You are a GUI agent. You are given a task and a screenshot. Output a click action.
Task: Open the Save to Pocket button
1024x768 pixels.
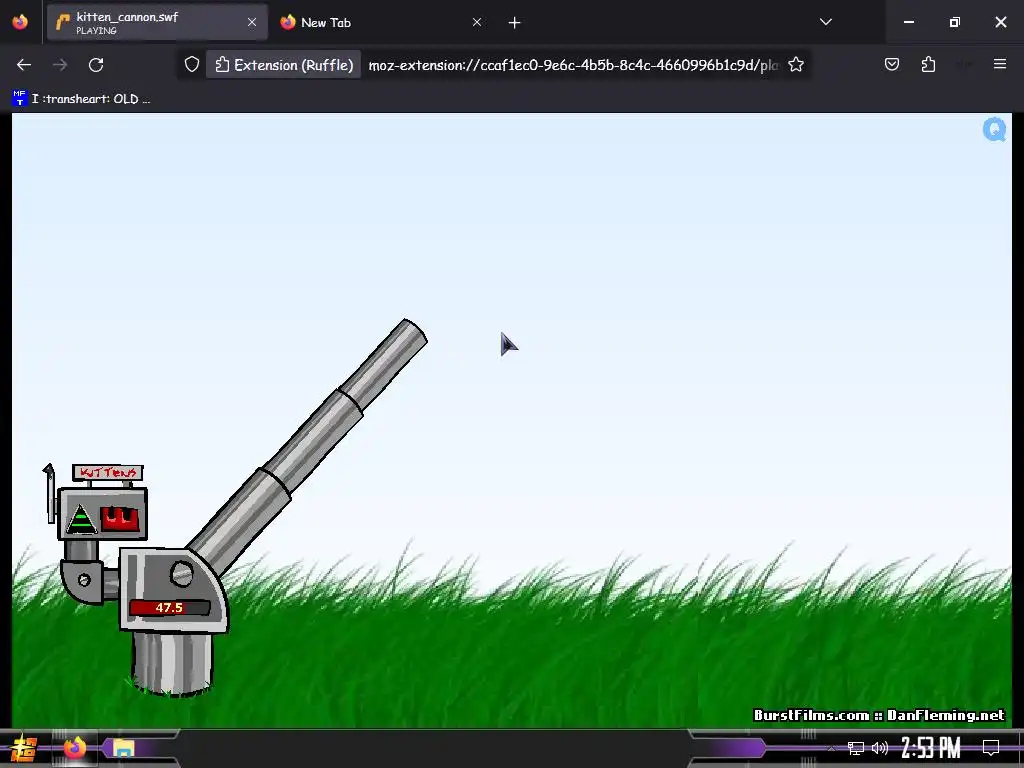(891, 64)
